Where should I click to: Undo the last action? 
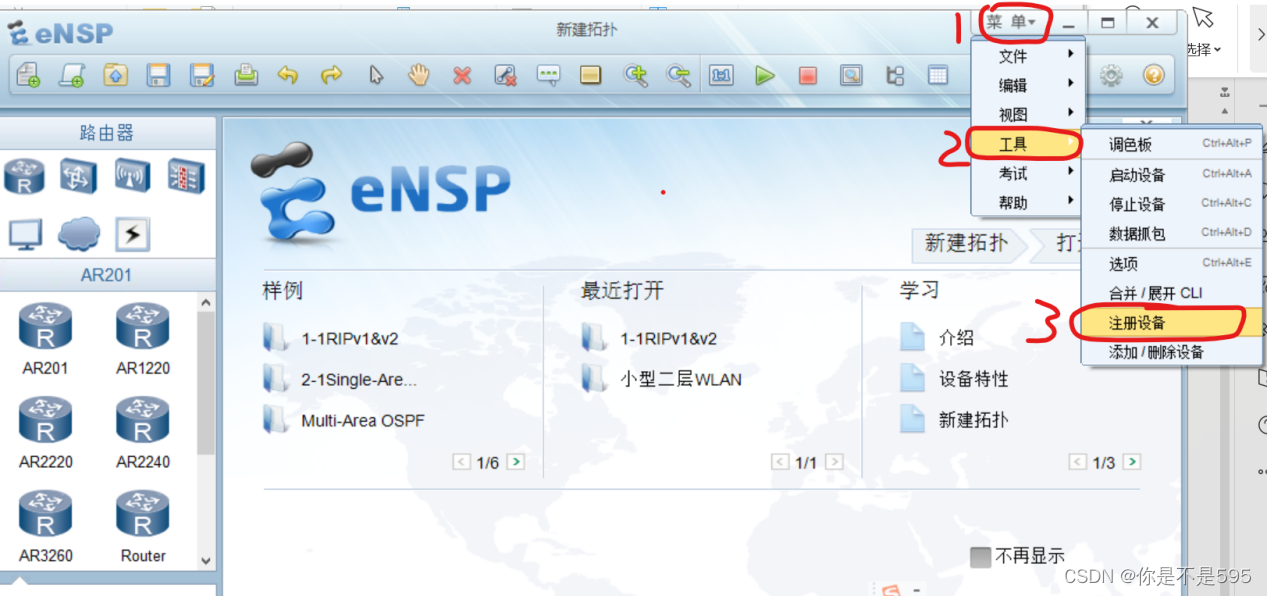(288, 75)
